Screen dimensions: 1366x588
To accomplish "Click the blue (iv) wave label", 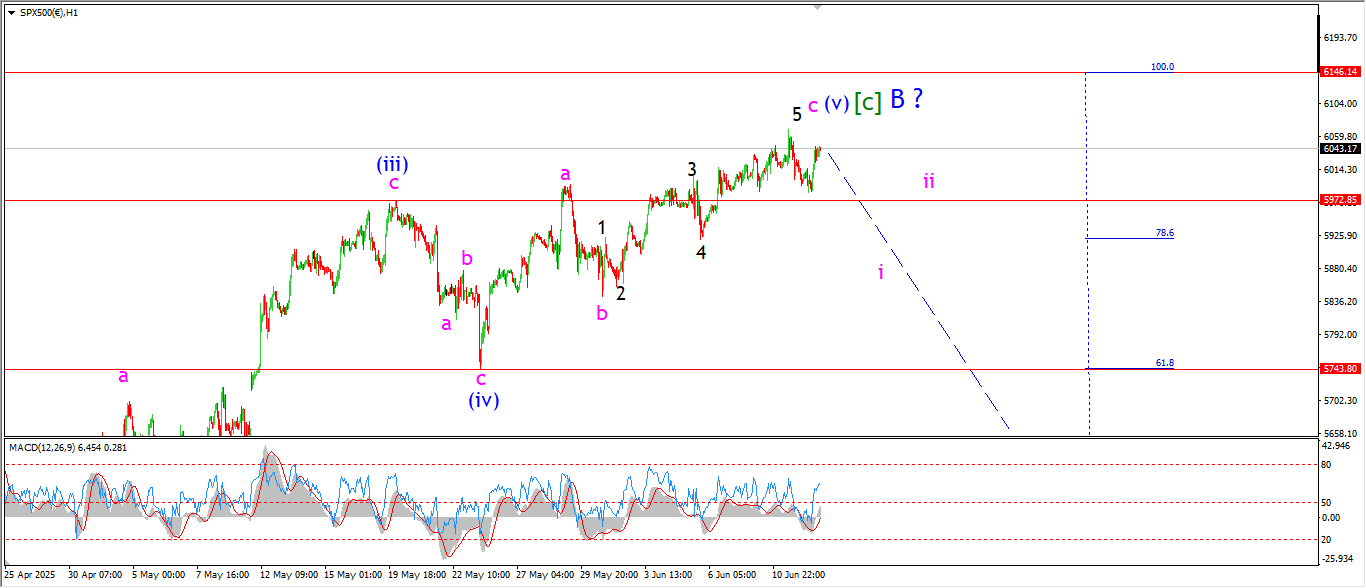I will (484, 400).
